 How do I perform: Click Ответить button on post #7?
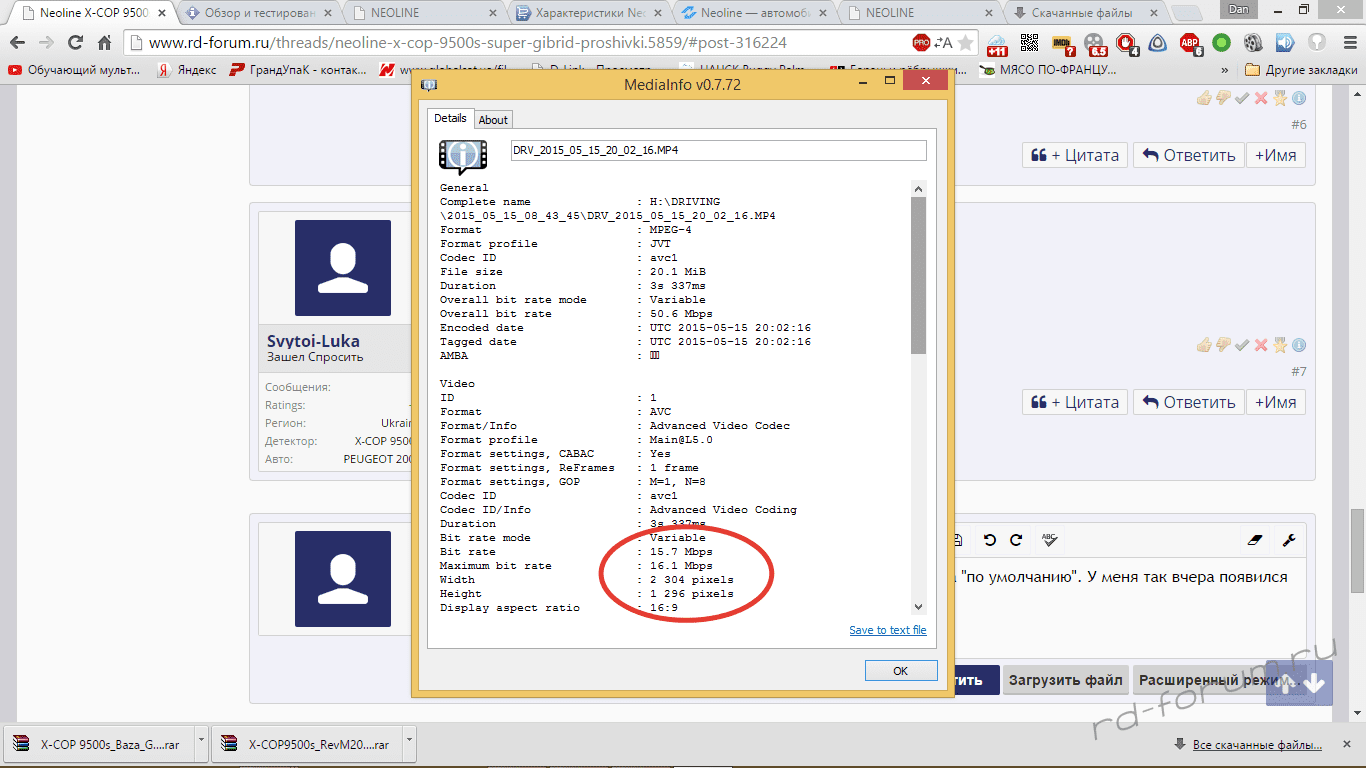(1189, 402)
